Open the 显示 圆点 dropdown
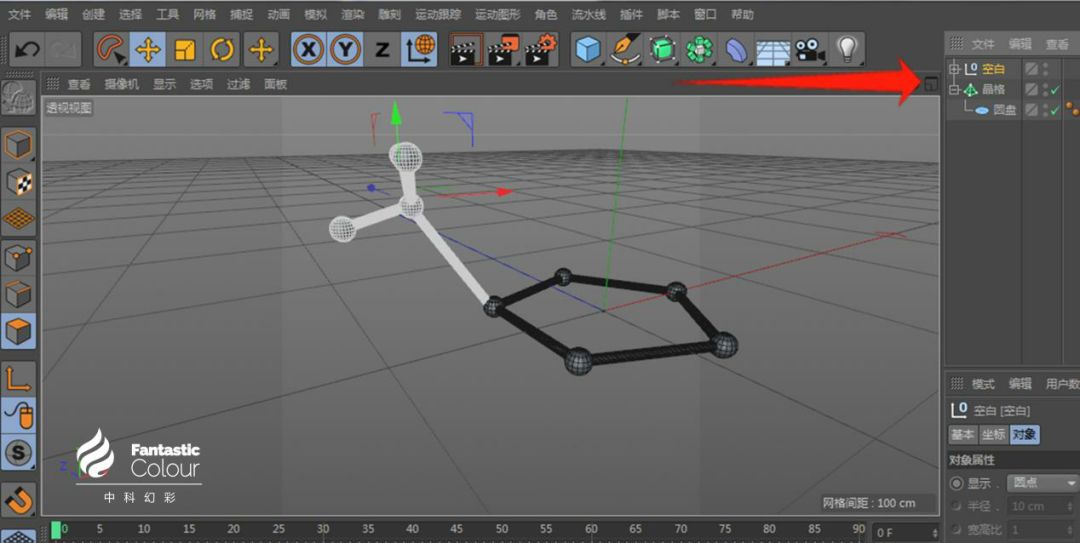Screen dimensions: 1080x543 (1043, 483)
